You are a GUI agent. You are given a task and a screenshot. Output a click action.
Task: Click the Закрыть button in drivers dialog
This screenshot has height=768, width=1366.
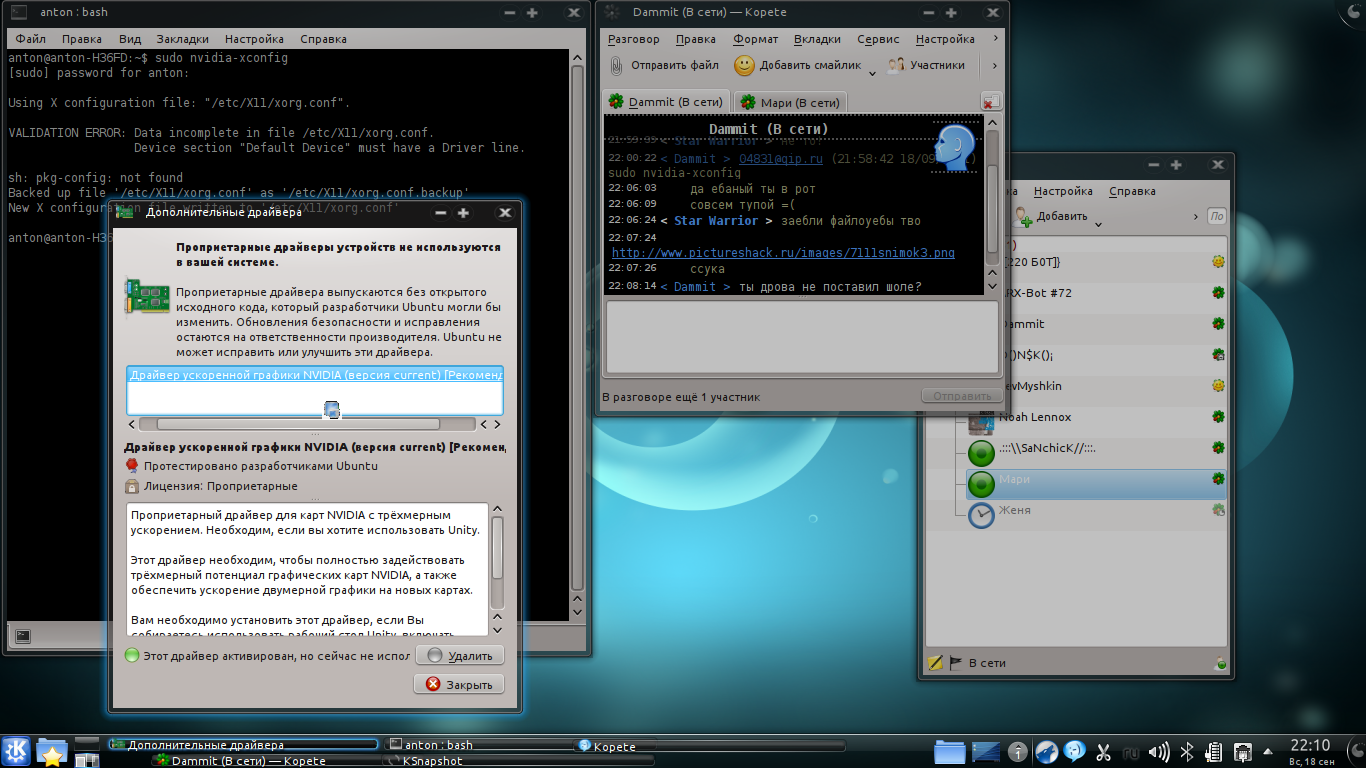(x=460, y=685)
